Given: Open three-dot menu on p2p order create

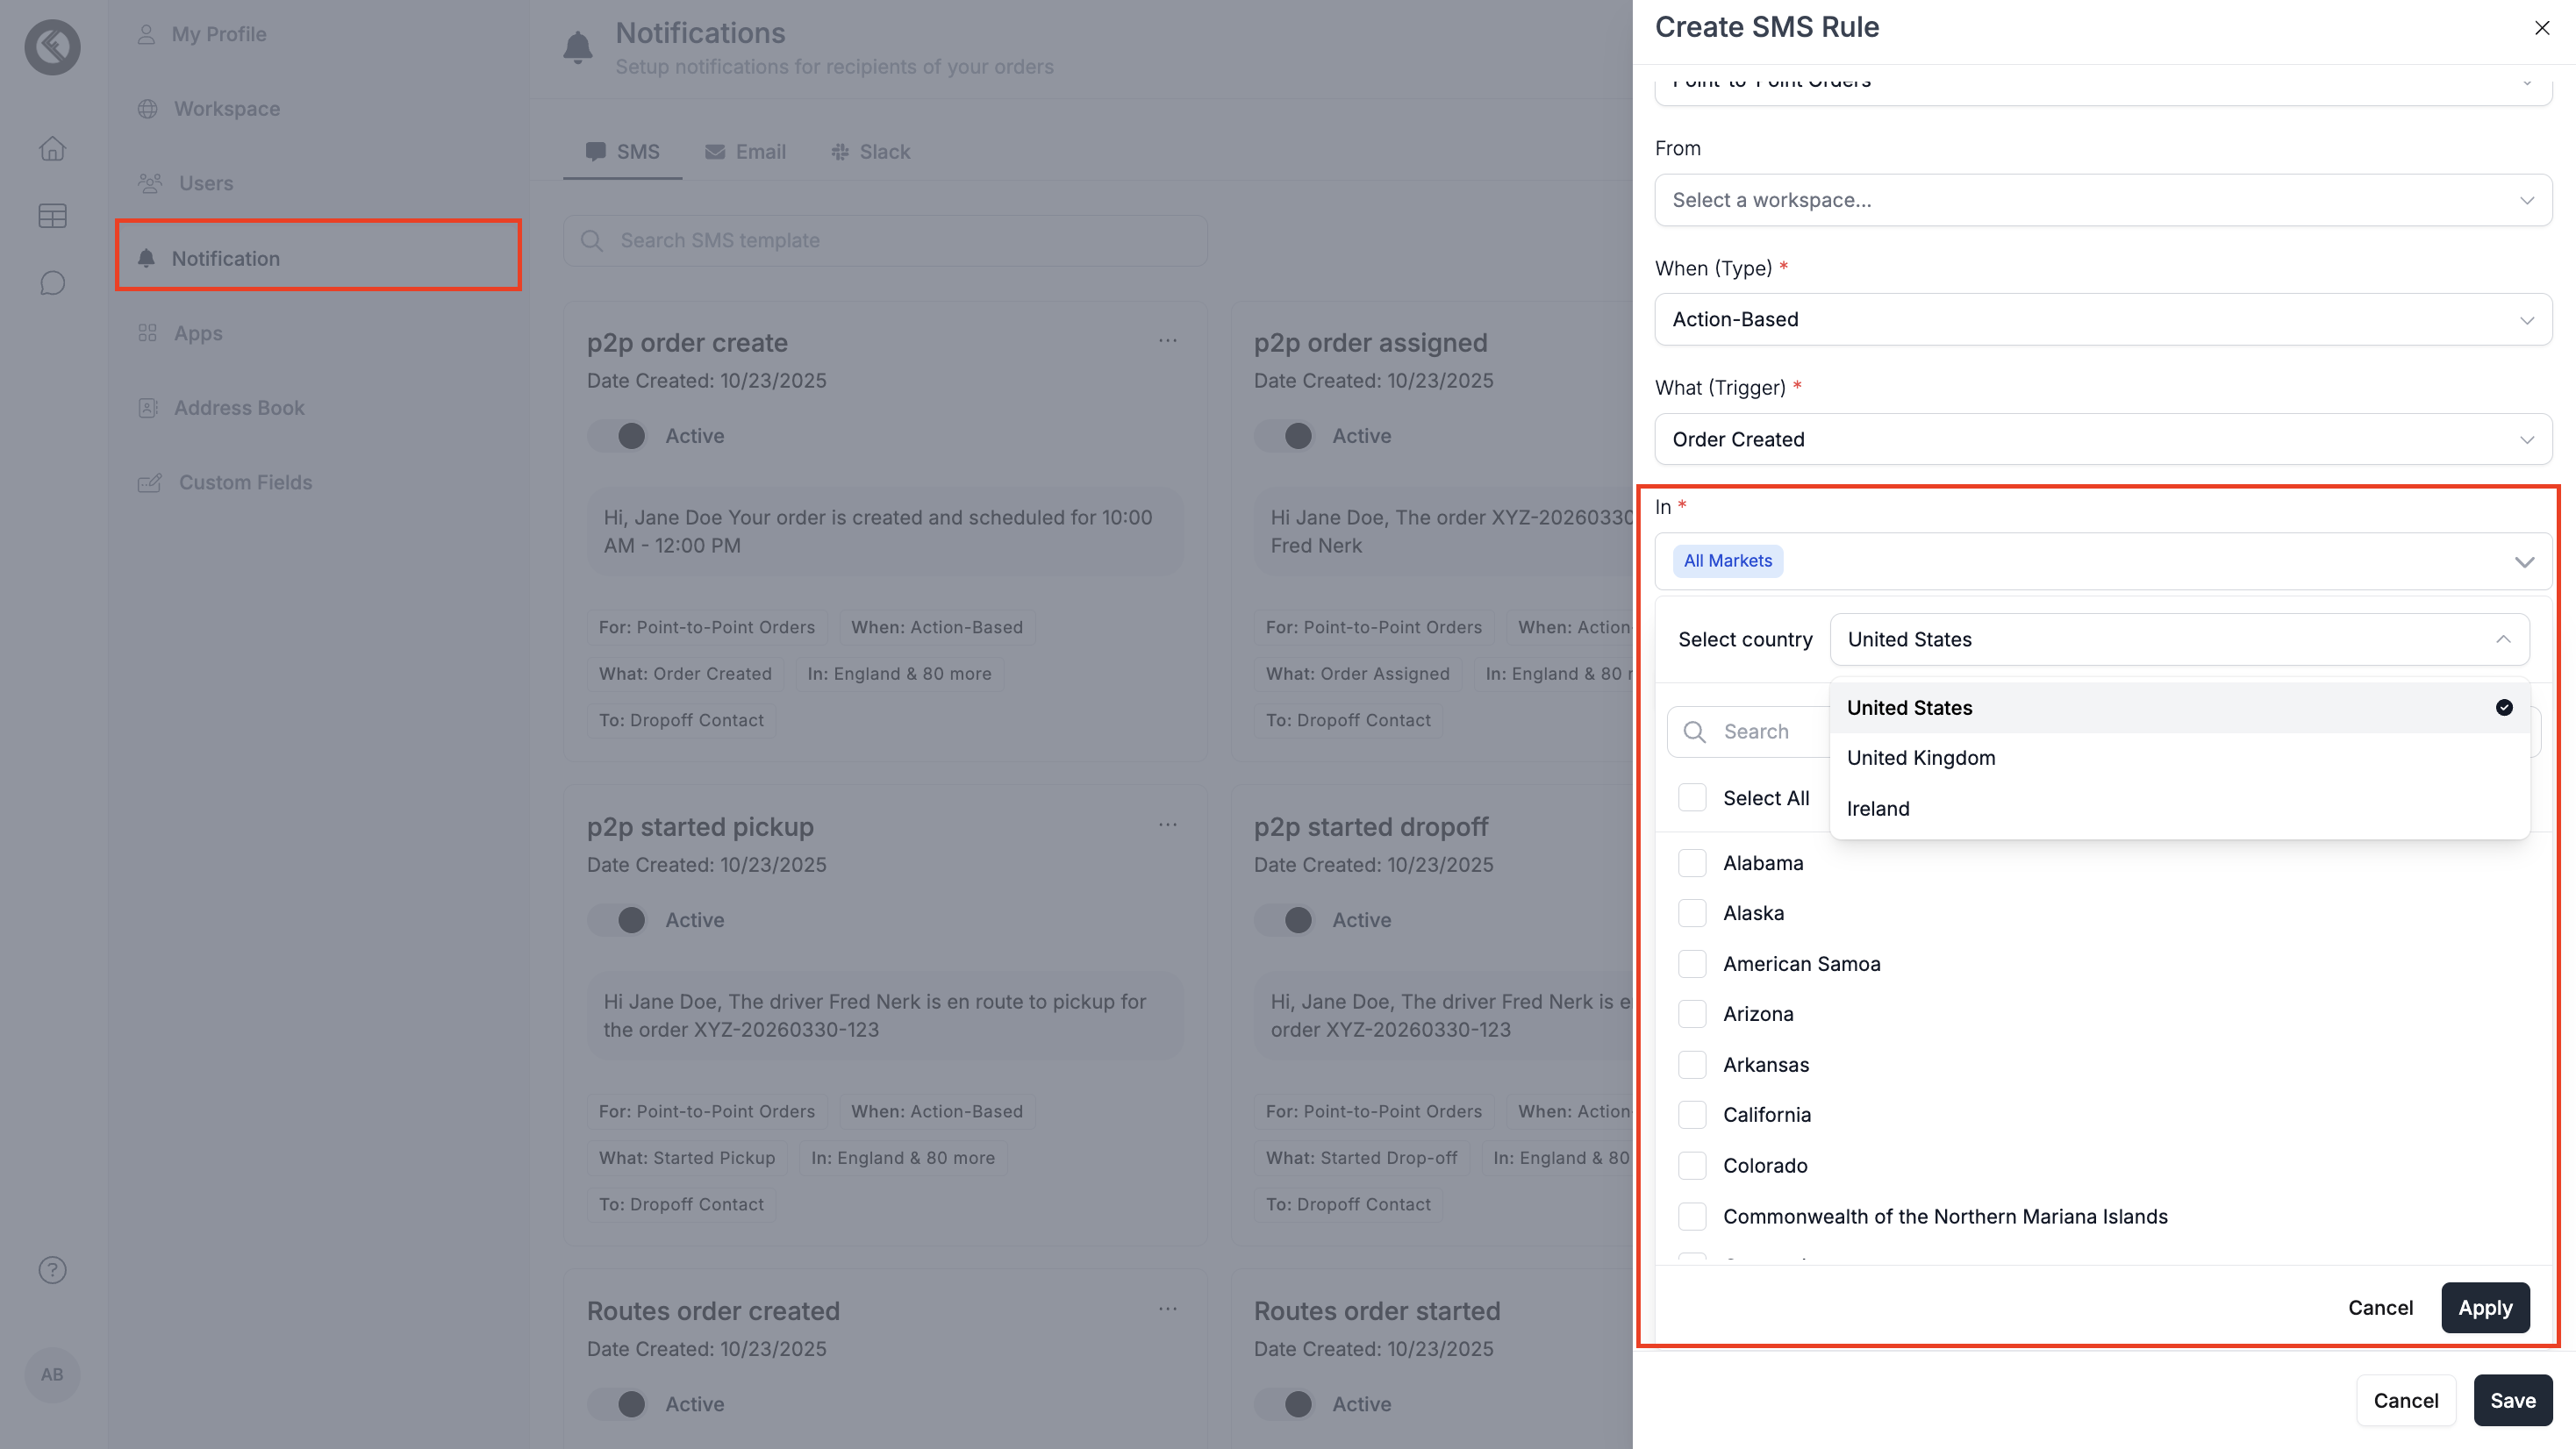Looking at the screenshot, I should (x=1167, y=341).
